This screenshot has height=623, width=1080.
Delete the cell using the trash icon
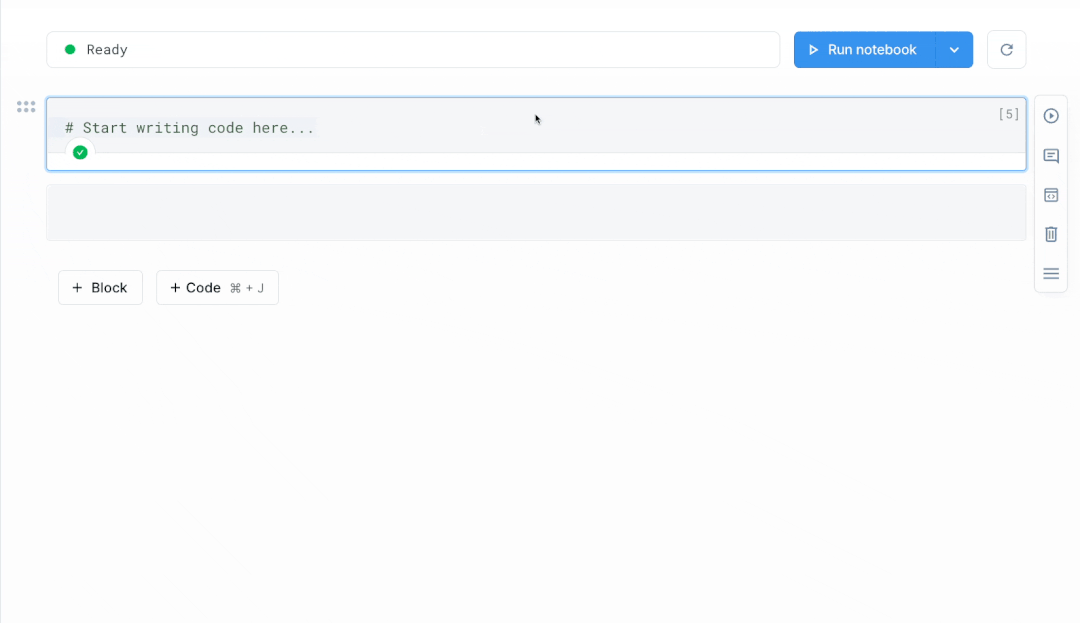1051,234
